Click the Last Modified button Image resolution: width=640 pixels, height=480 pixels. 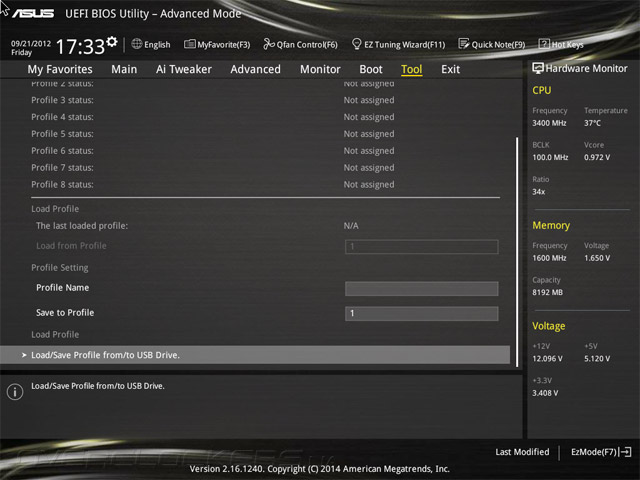[x=522, y=452]
